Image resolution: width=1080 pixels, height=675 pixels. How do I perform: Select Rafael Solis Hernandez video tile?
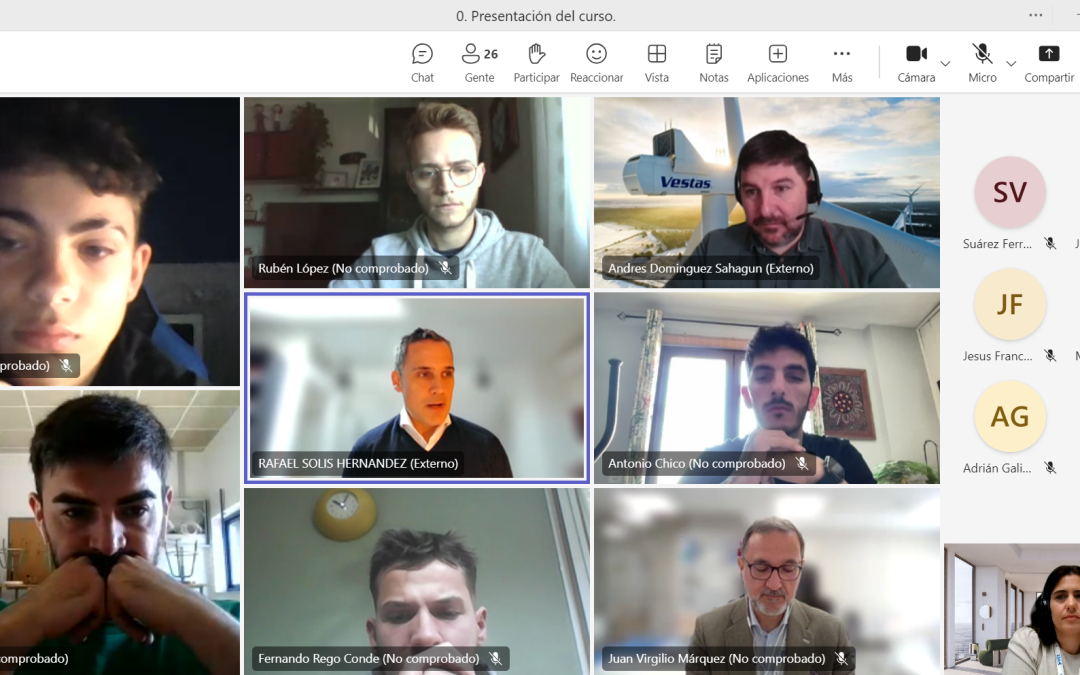click(417, 387)
